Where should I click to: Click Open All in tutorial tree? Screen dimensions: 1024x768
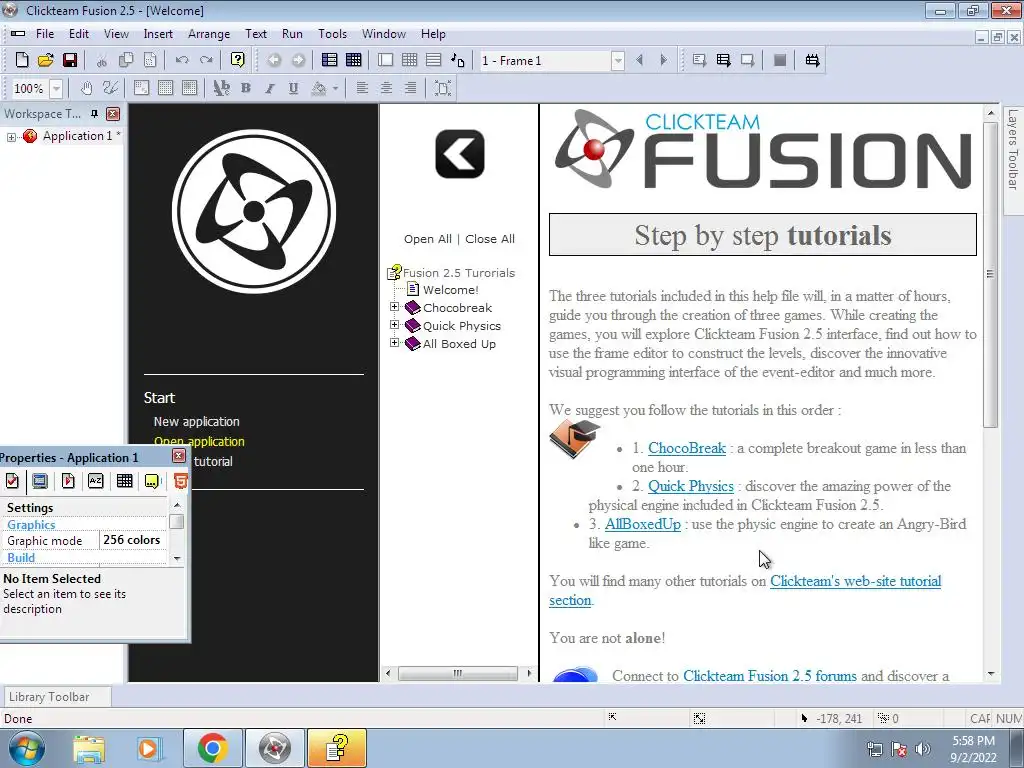pos(428,239)
